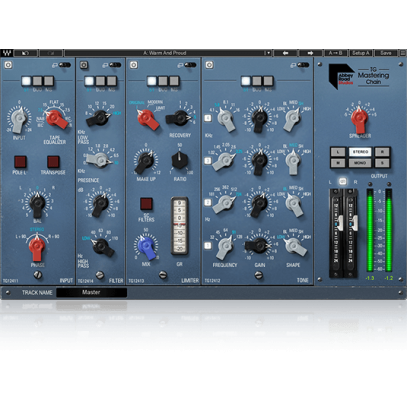Click the Presence frequency knob
The image size is (407, 408).
click(x=98, y=160)
